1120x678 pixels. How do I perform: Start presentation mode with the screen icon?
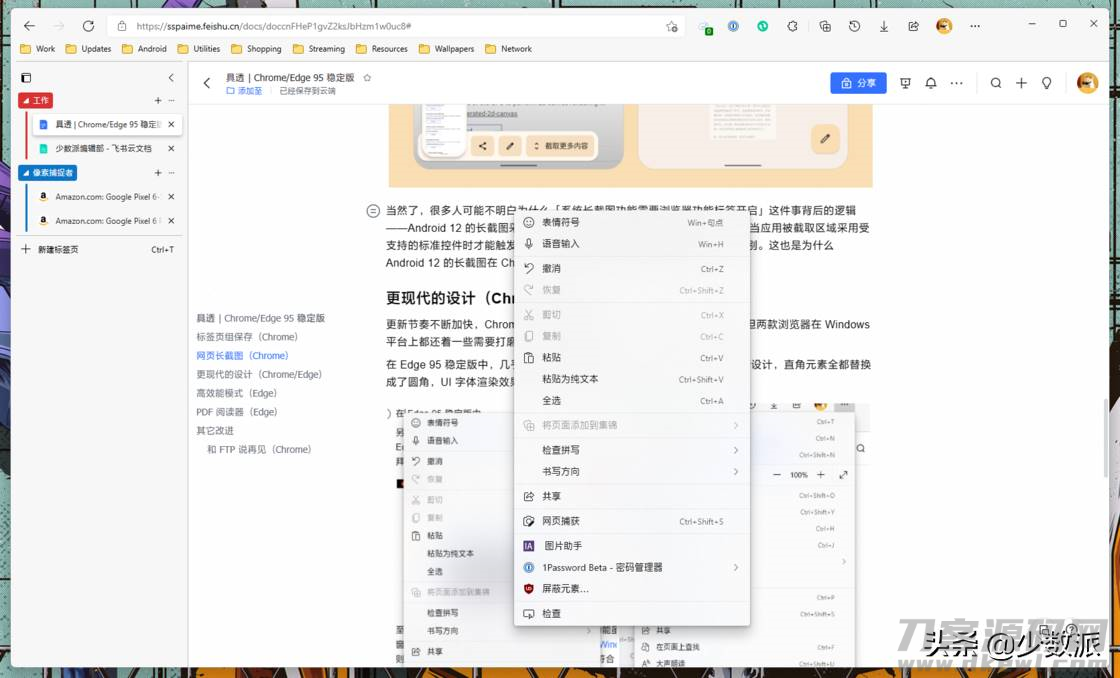pyautogui.click(x=906, y=83)
